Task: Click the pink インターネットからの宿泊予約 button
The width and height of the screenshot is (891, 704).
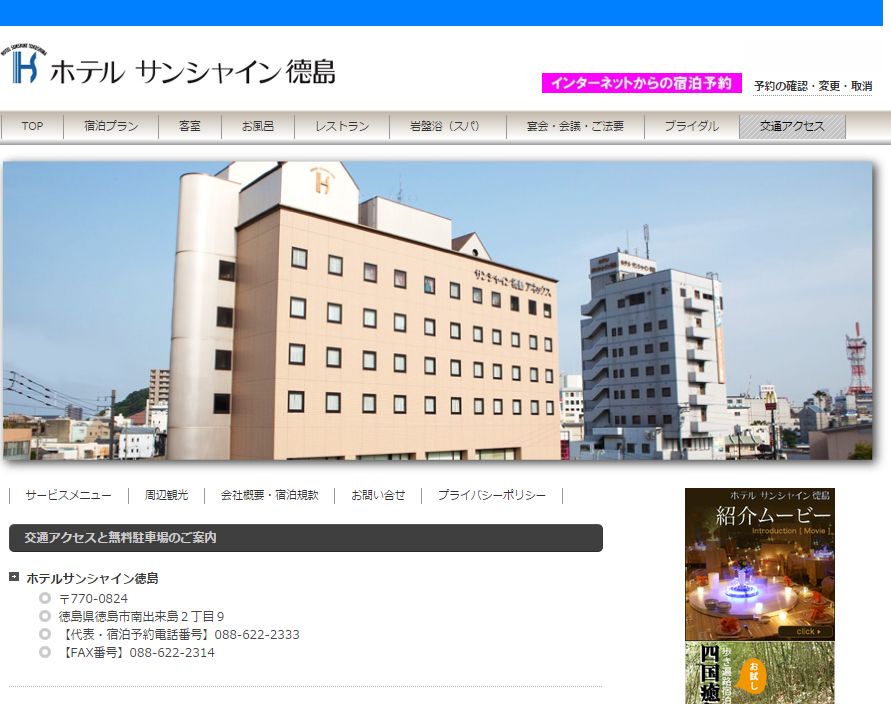Action: (x=641, y=83)
